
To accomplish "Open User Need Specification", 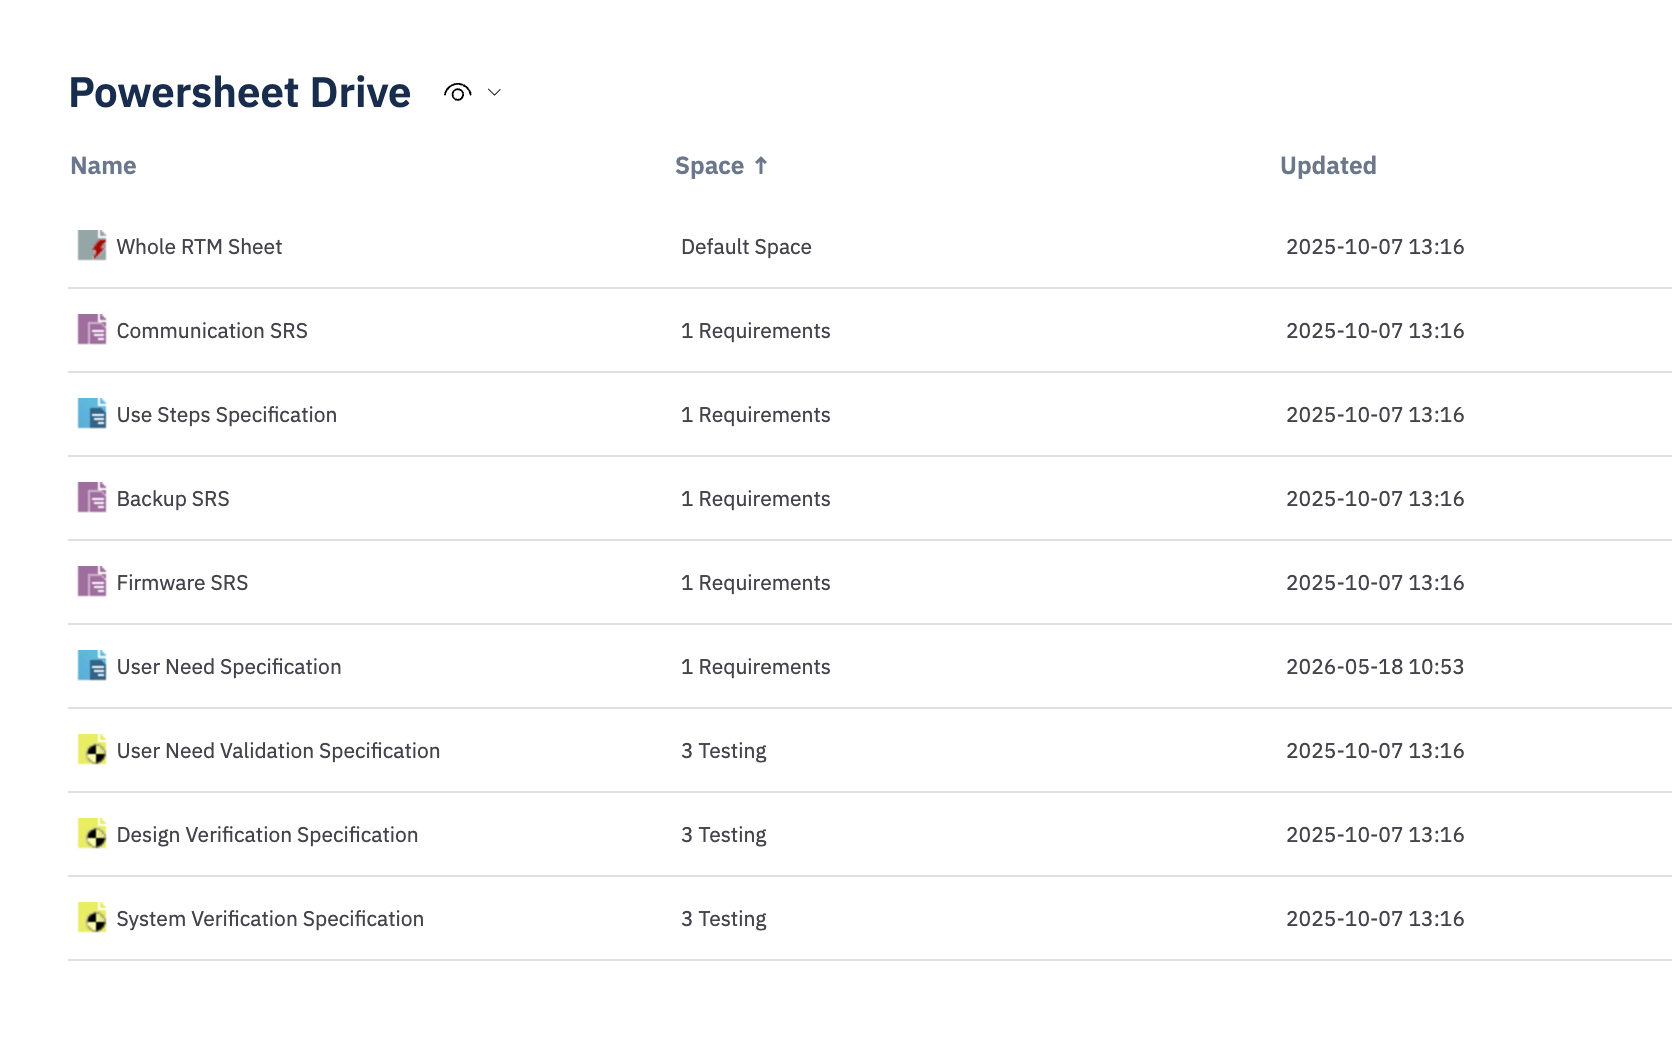I will pos(229,667).
